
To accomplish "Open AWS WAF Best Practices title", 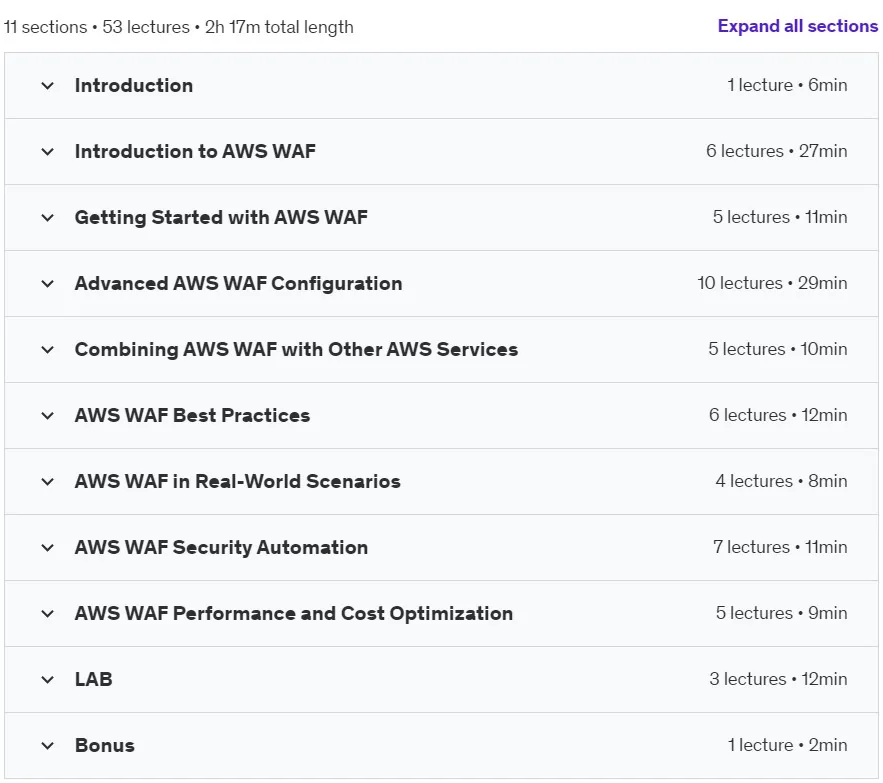I will [x=193, y=416].
